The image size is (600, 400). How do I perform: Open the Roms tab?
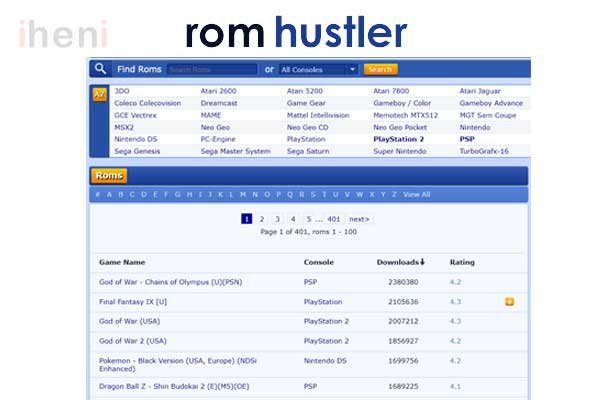tap(109, 176)
